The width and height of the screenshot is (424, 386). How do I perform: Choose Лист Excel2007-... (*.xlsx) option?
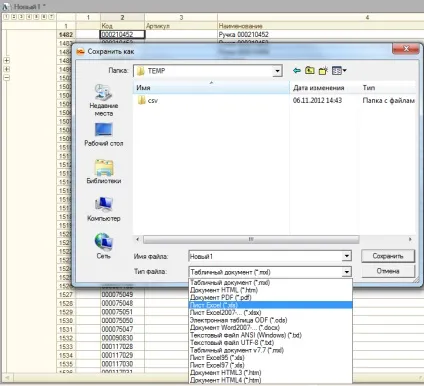coord(270,313)
